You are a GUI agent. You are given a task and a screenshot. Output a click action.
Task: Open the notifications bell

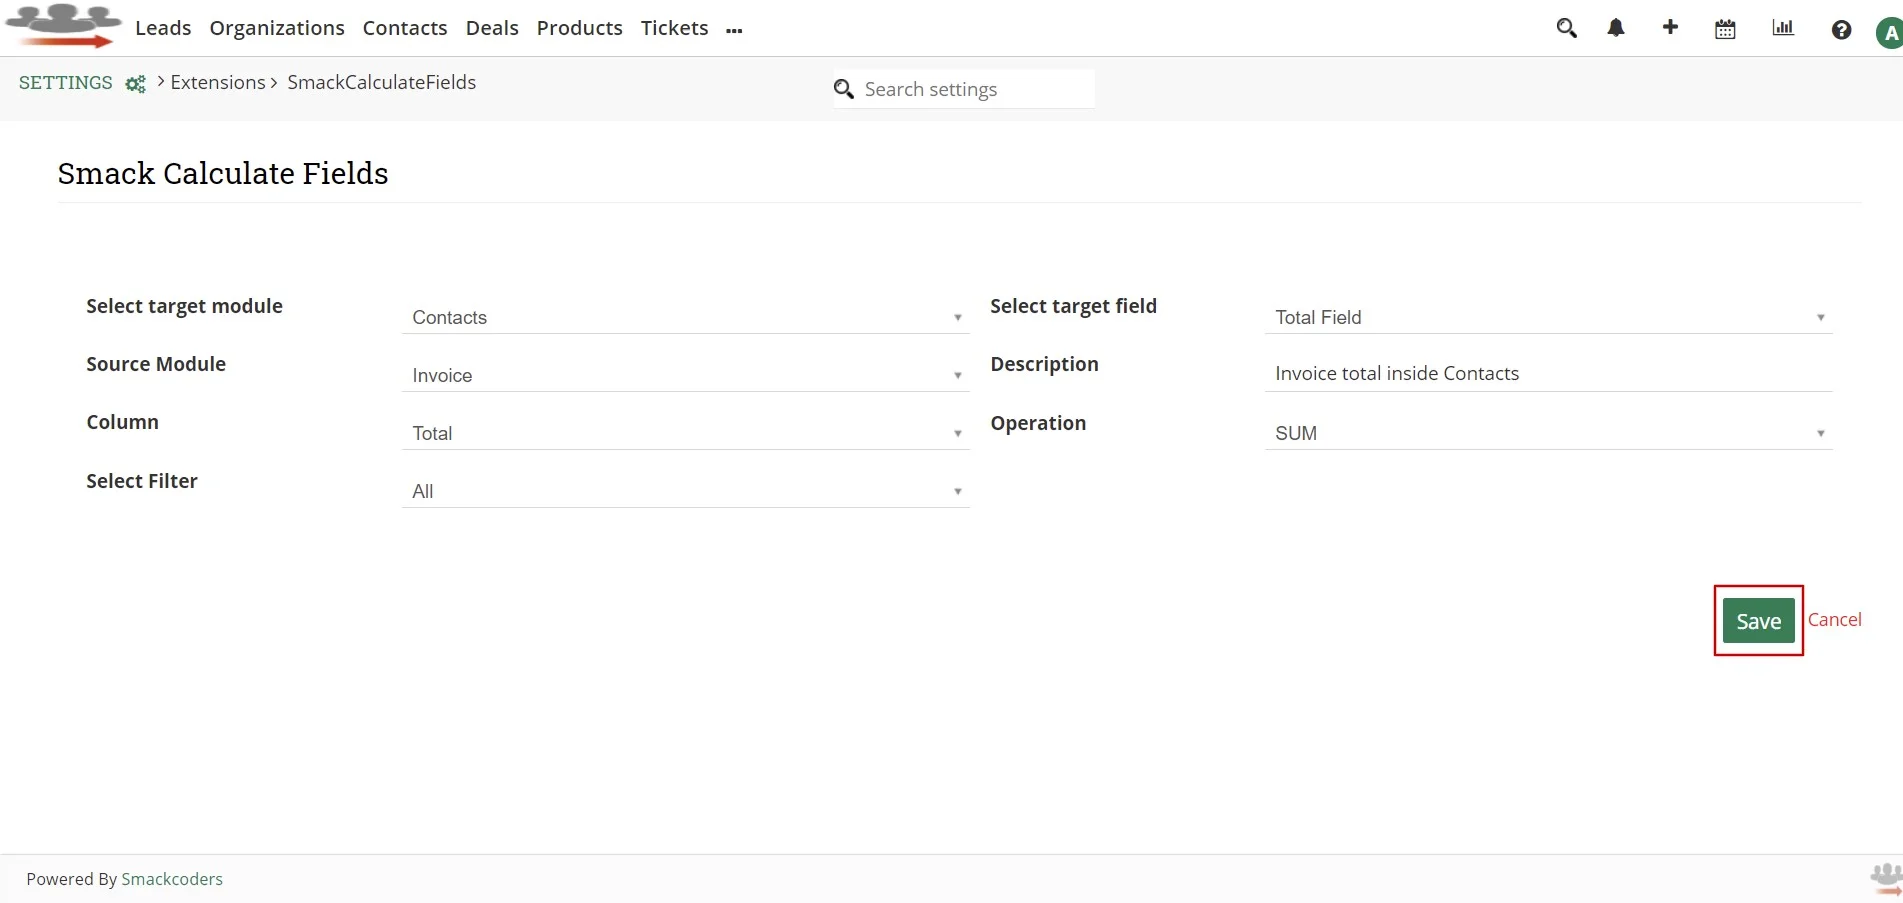[x=1616, y=28]
